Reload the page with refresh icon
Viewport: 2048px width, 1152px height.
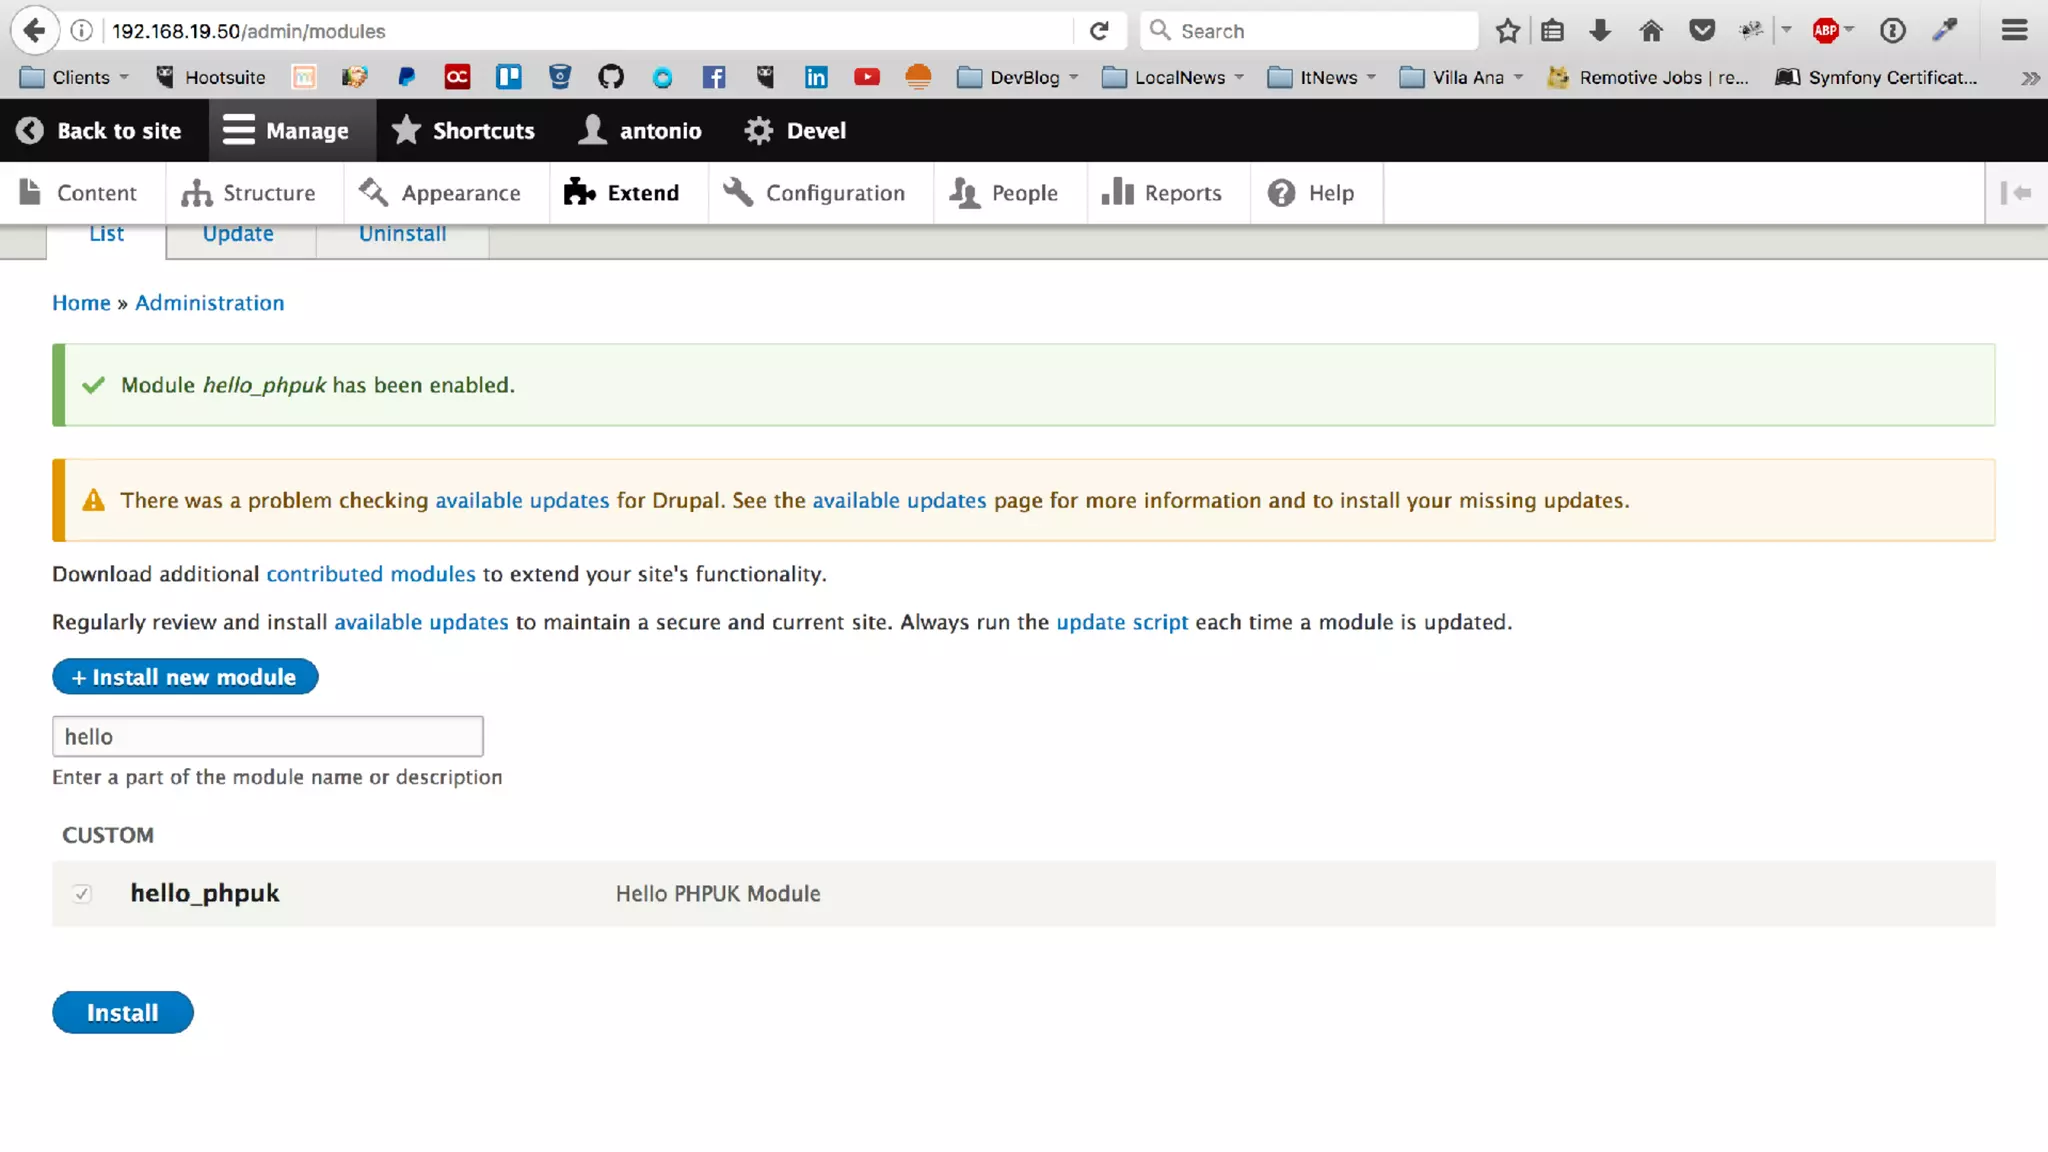pyautogui.click(x=1099, y=31)
